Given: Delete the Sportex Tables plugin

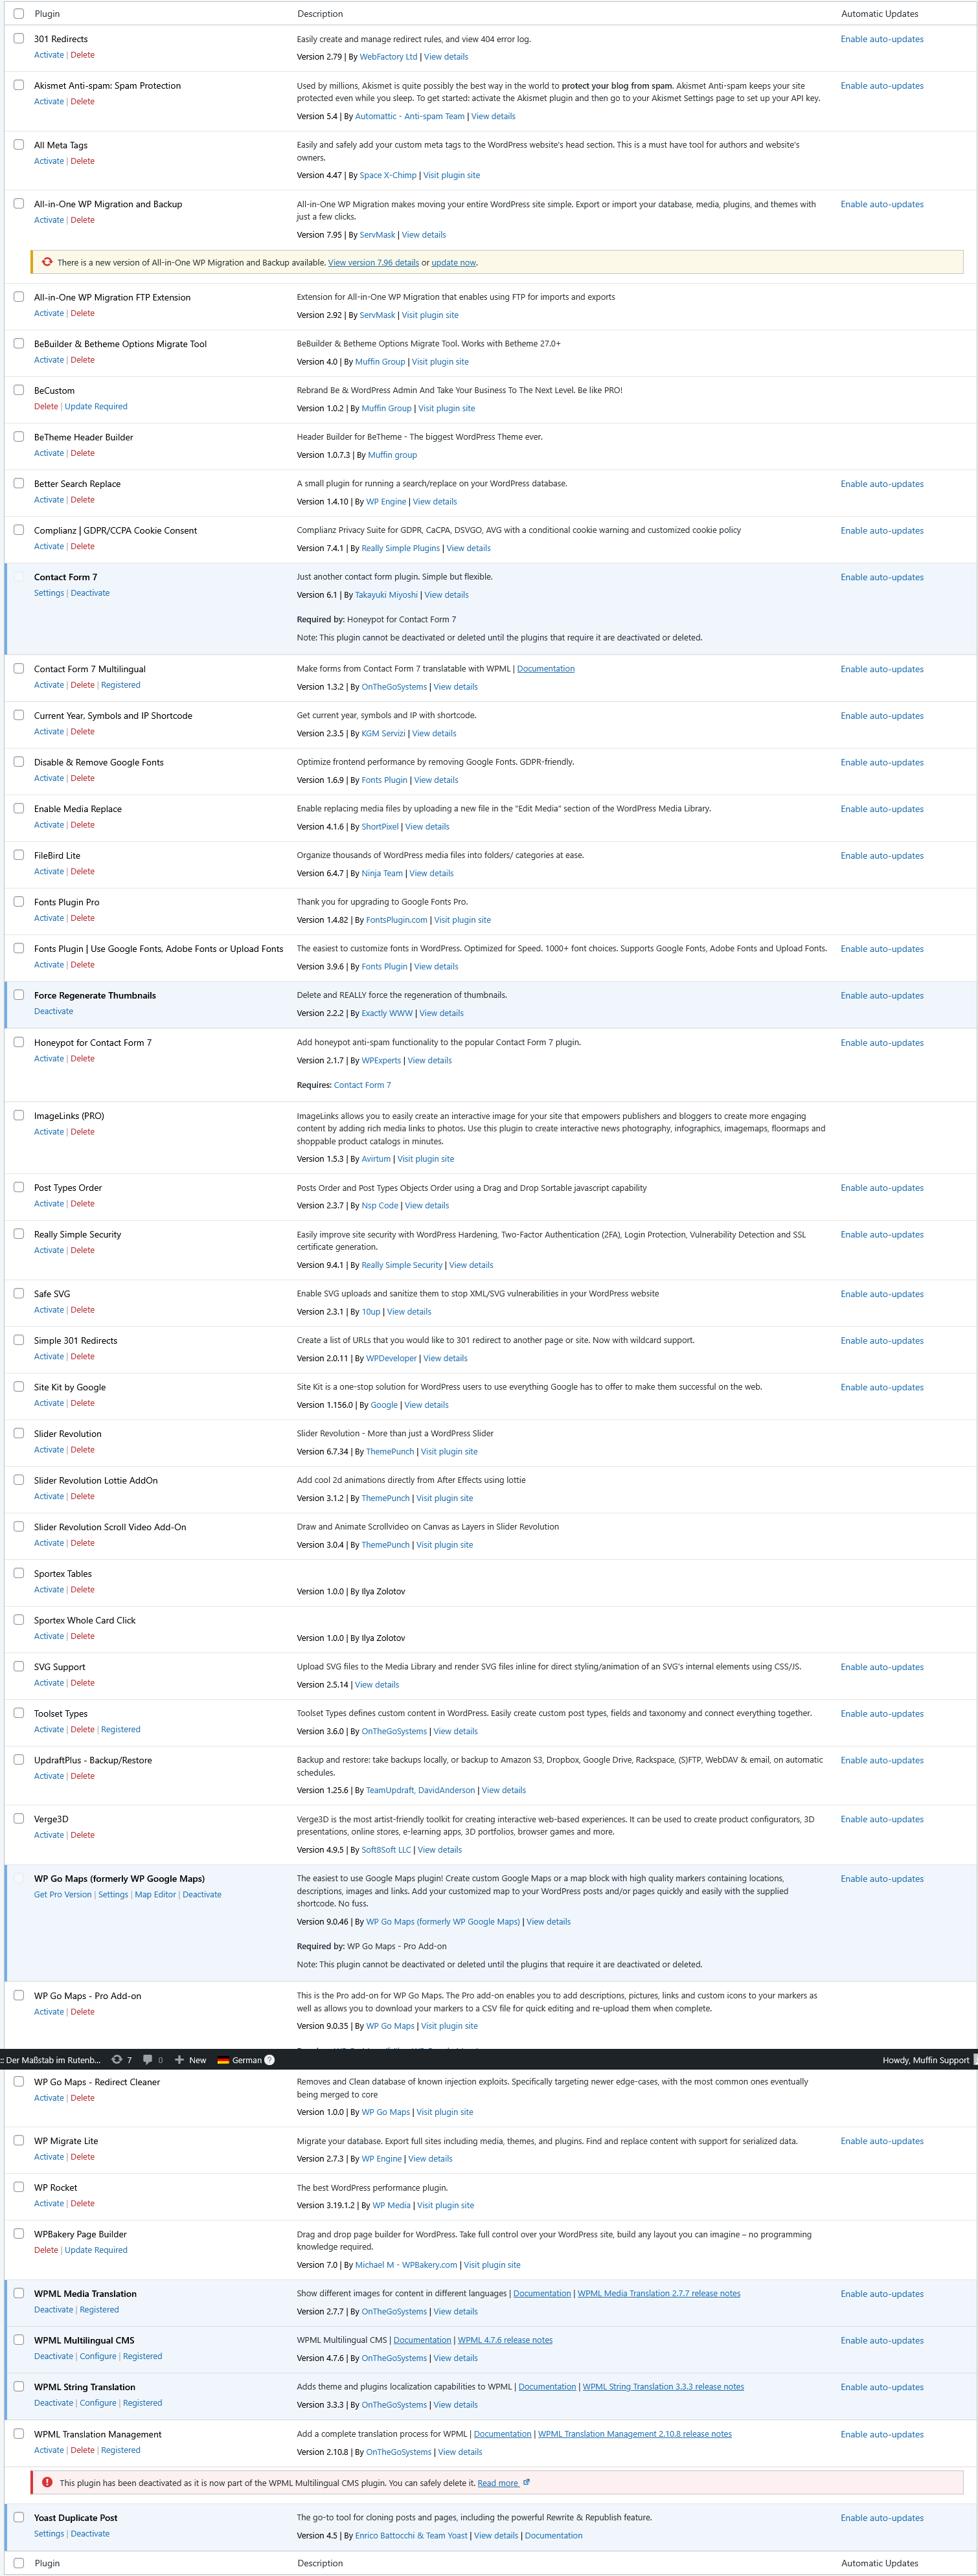Looking at the screenshot, I should (83, 1590).
